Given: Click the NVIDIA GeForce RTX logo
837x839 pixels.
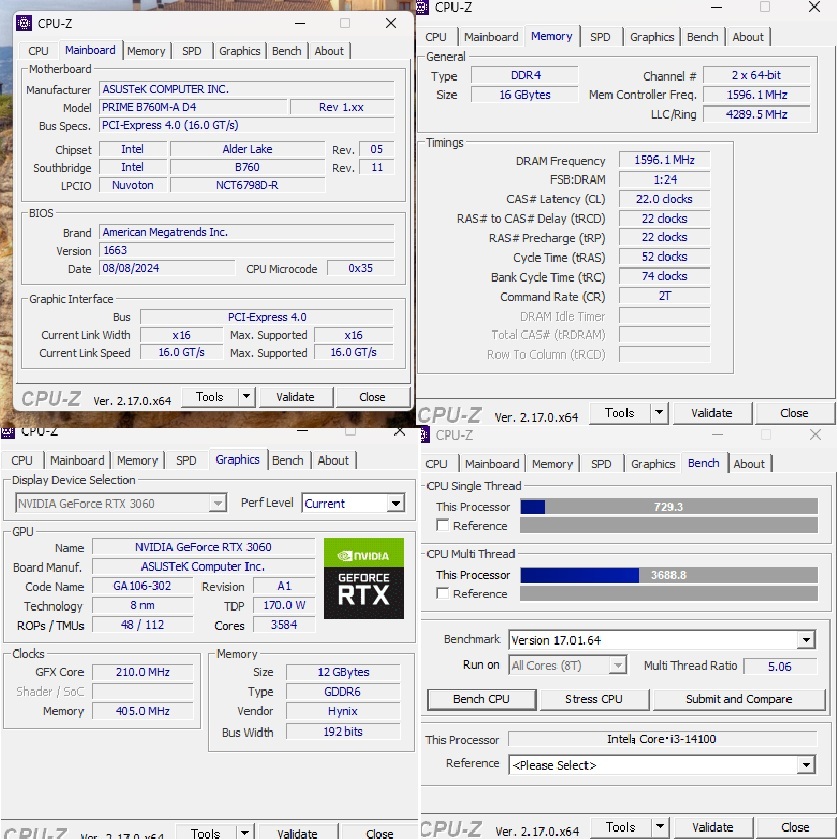Looking at the screenshot, I should (363, 578).
